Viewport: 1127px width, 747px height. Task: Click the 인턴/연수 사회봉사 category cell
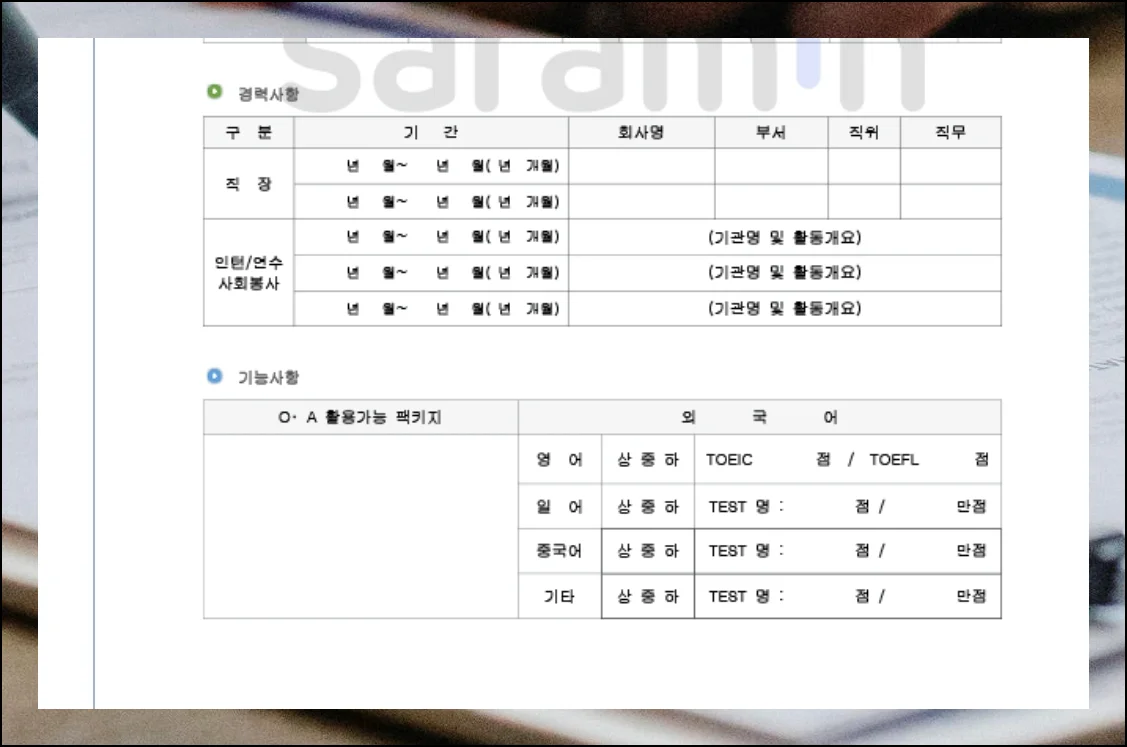[248, 272]
